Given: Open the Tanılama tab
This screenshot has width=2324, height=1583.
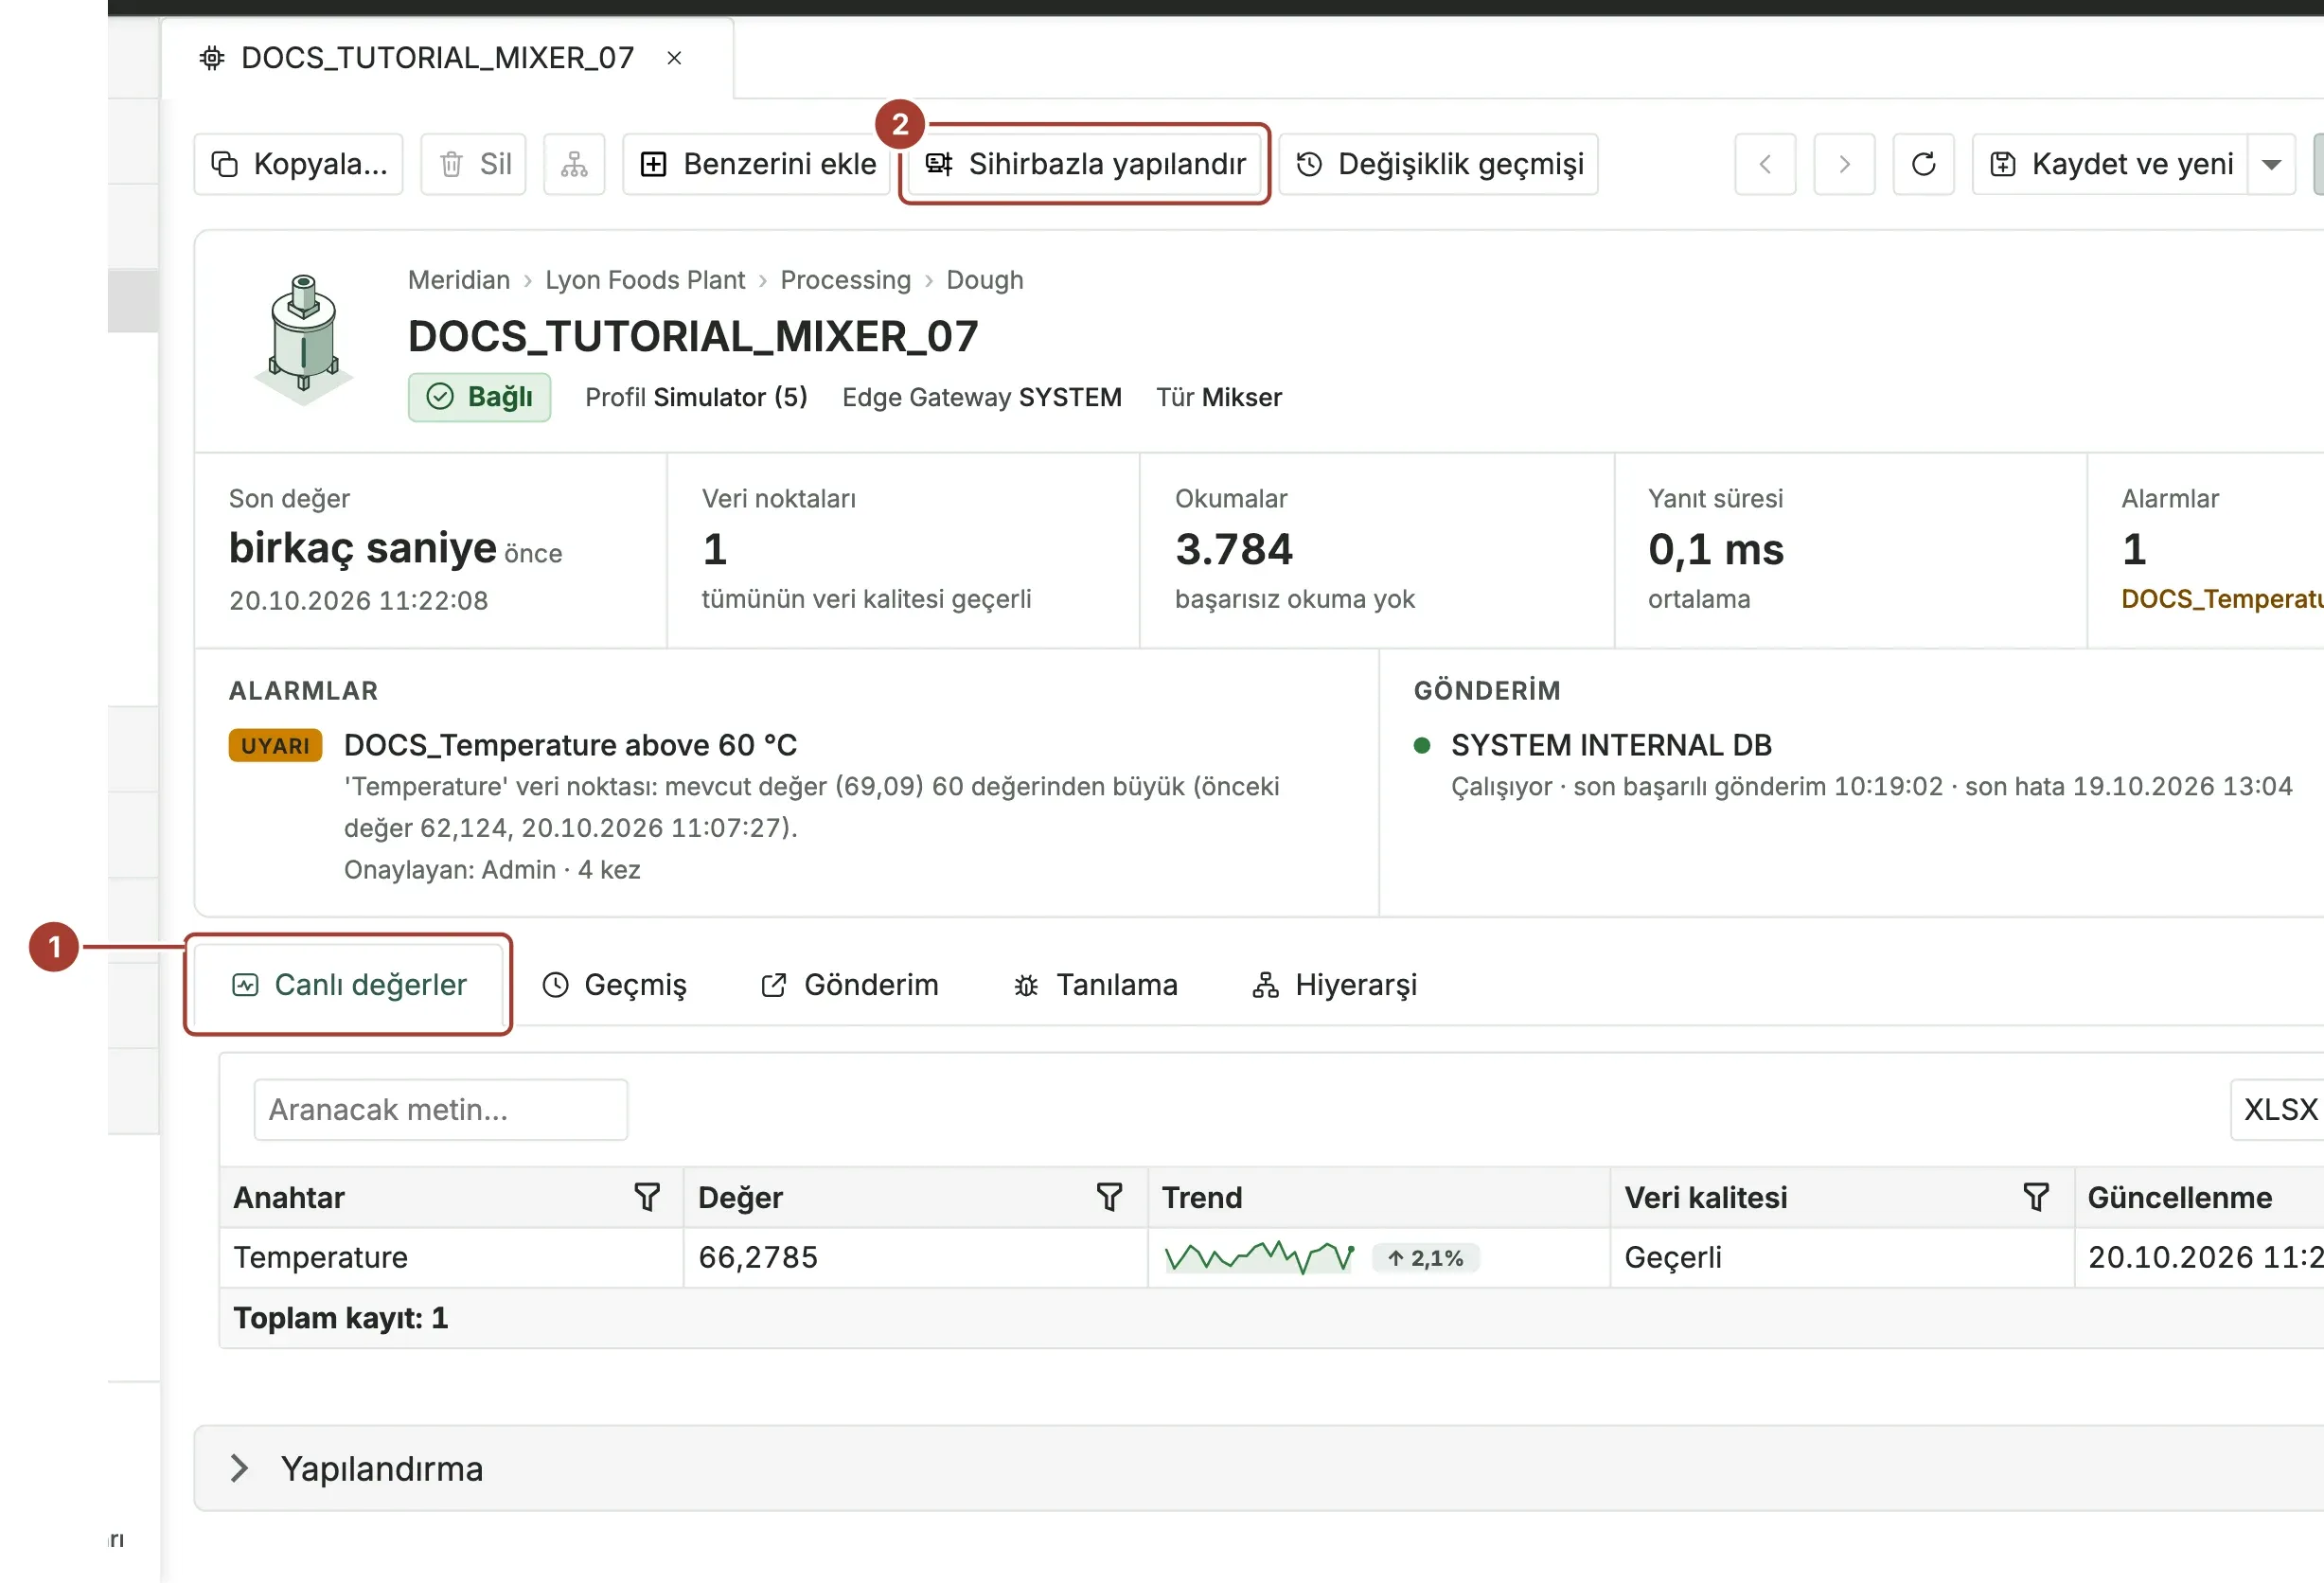Looking at the screenshot, I should tap(1095, 985).
